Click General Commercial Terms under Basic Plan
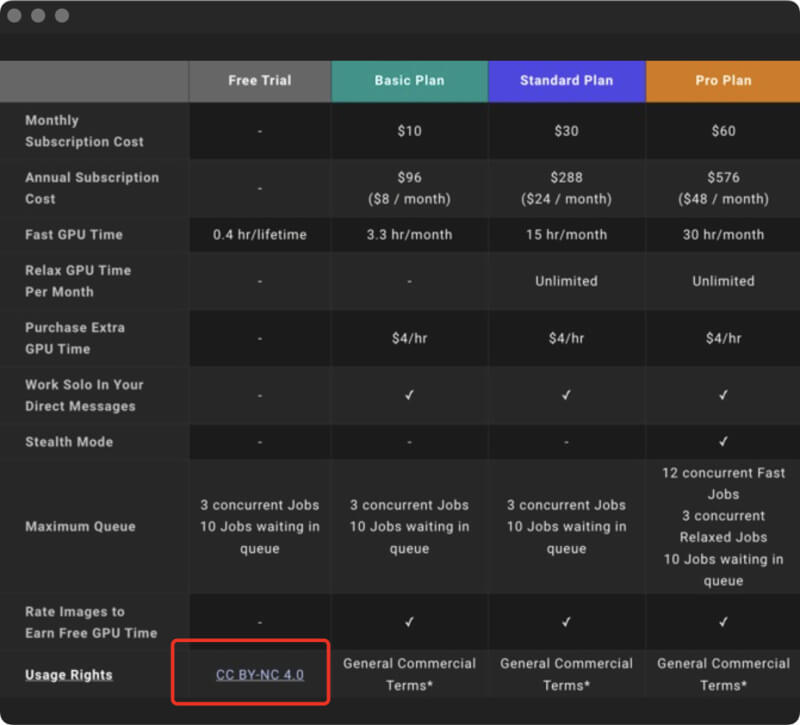This screenshot has height=725, width=800. pos(409,674)
